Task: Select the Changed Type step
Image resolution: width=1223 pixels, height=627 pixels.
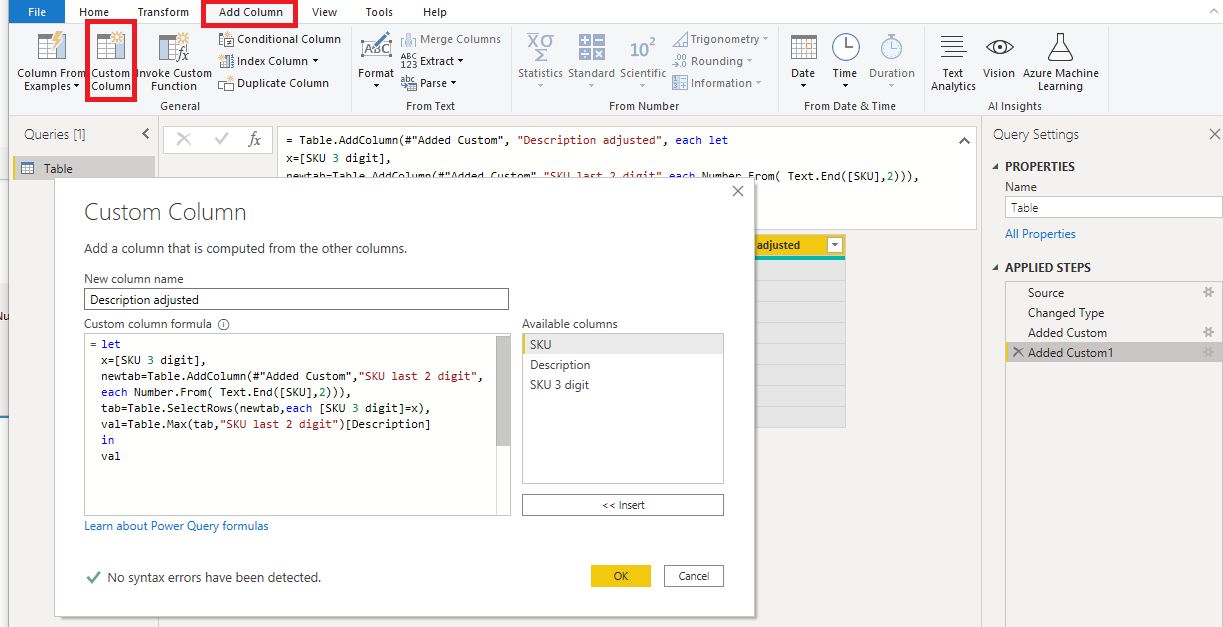Action: (1066, 313)
